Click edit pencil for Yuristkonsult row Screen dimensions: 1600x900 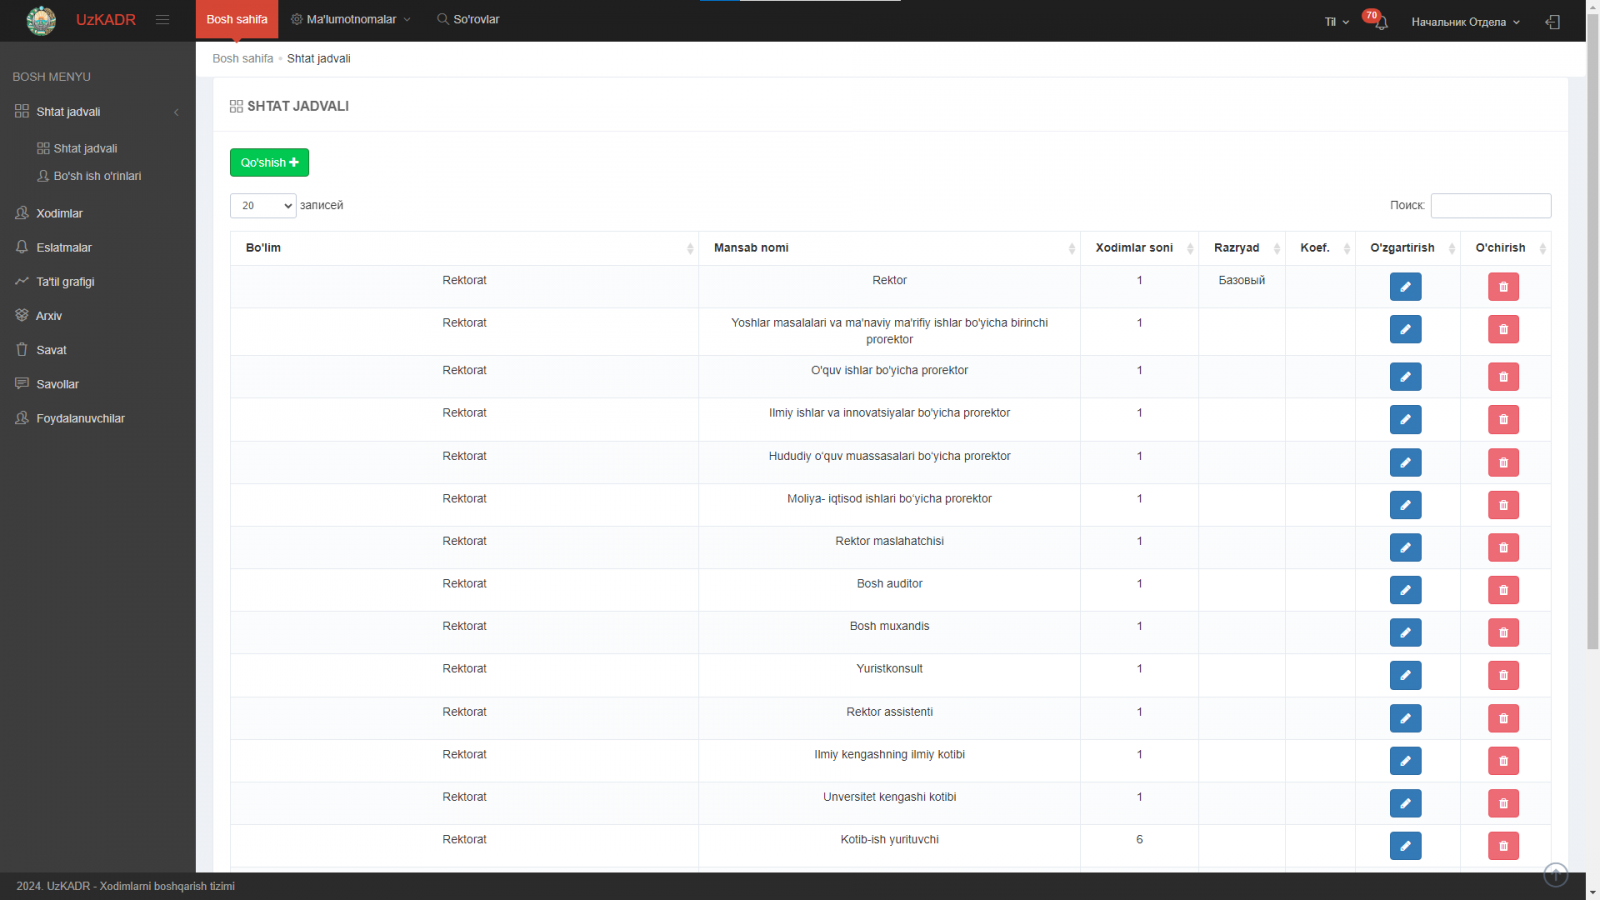[x=1405, y=675]
